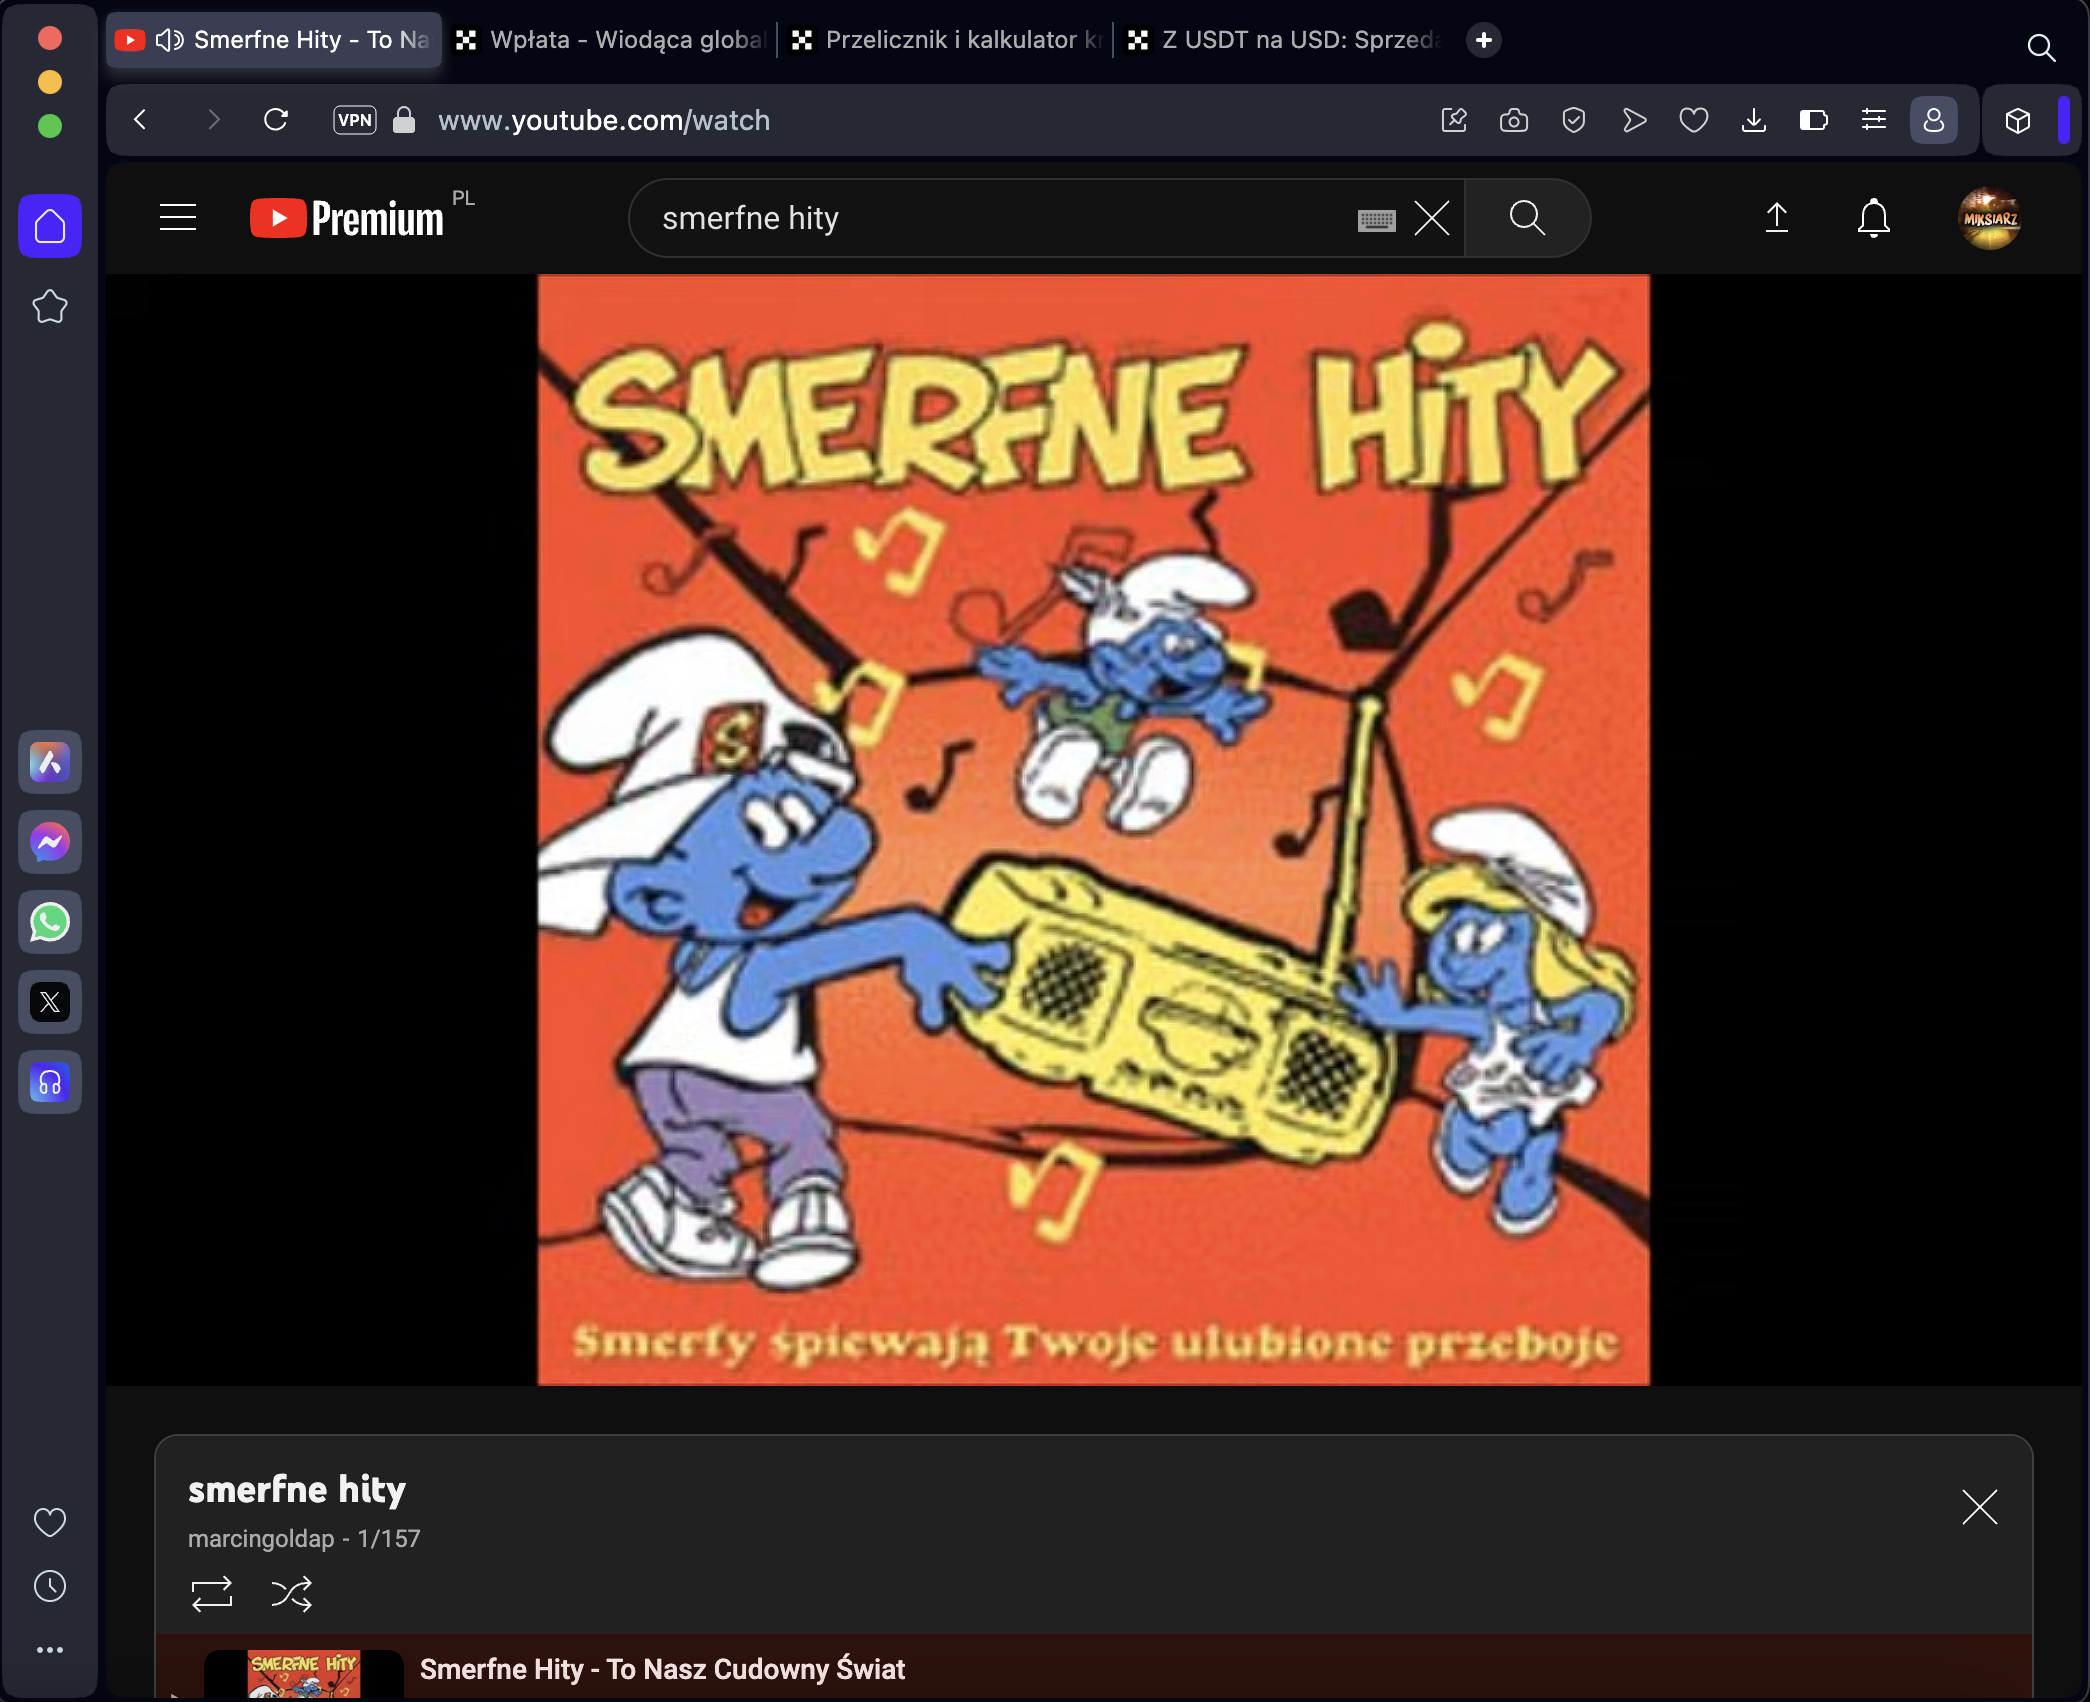
Task: Expand the YouTube hamburger guide menu
Action: click(178, 218)
